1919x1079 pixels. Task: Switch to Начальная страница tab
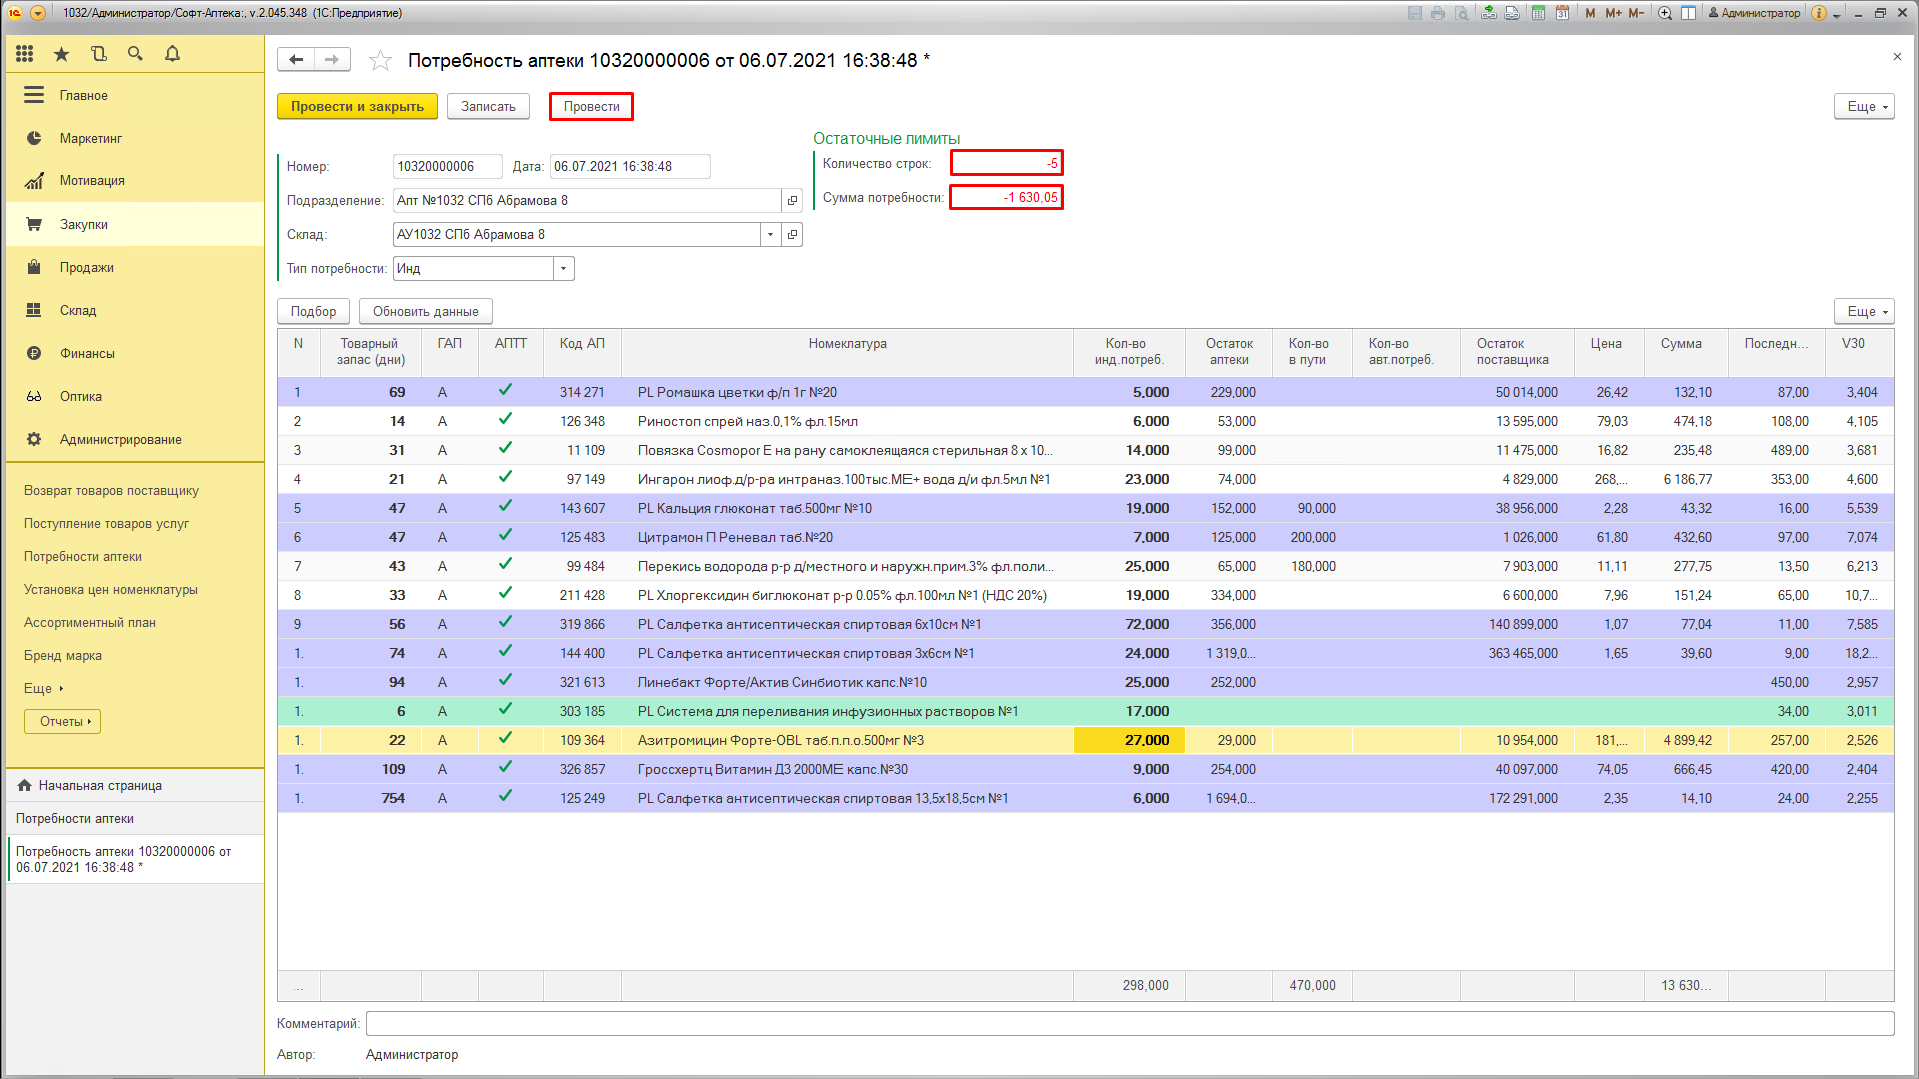click(x=100, y=785)
